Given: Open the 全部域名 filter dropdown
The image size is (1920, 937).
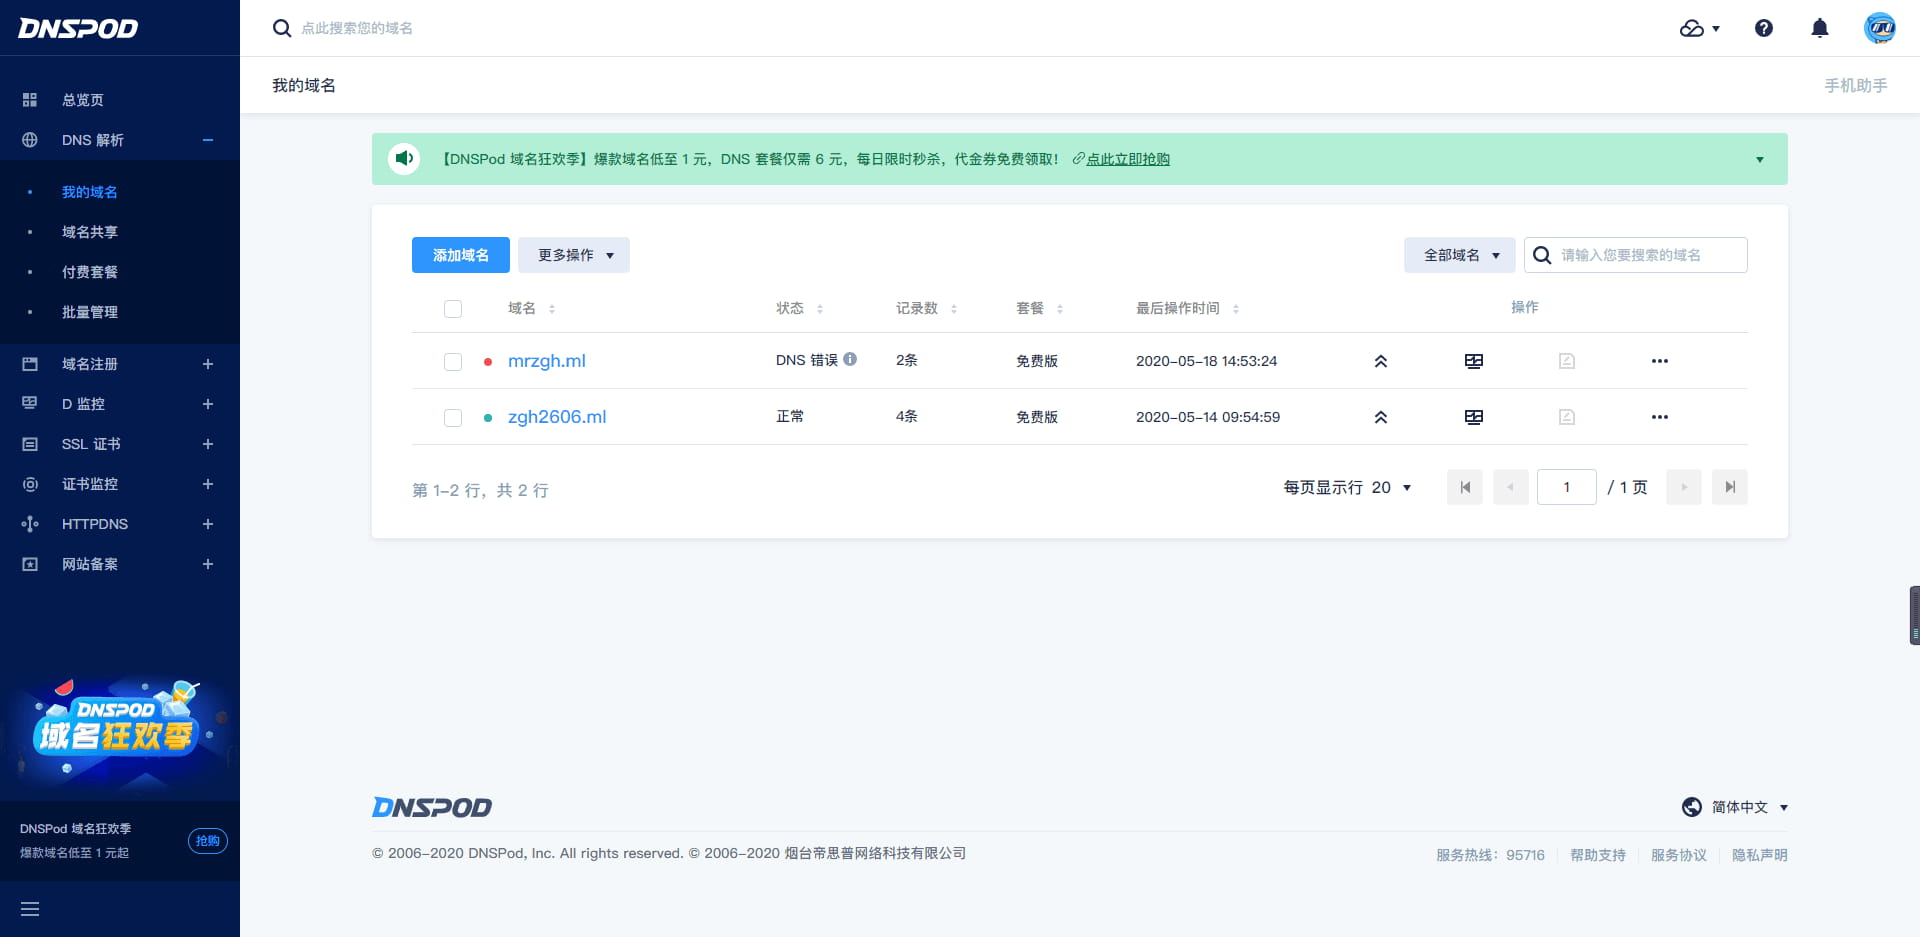Looking at the screenshot, I should tap(1460, 255).
